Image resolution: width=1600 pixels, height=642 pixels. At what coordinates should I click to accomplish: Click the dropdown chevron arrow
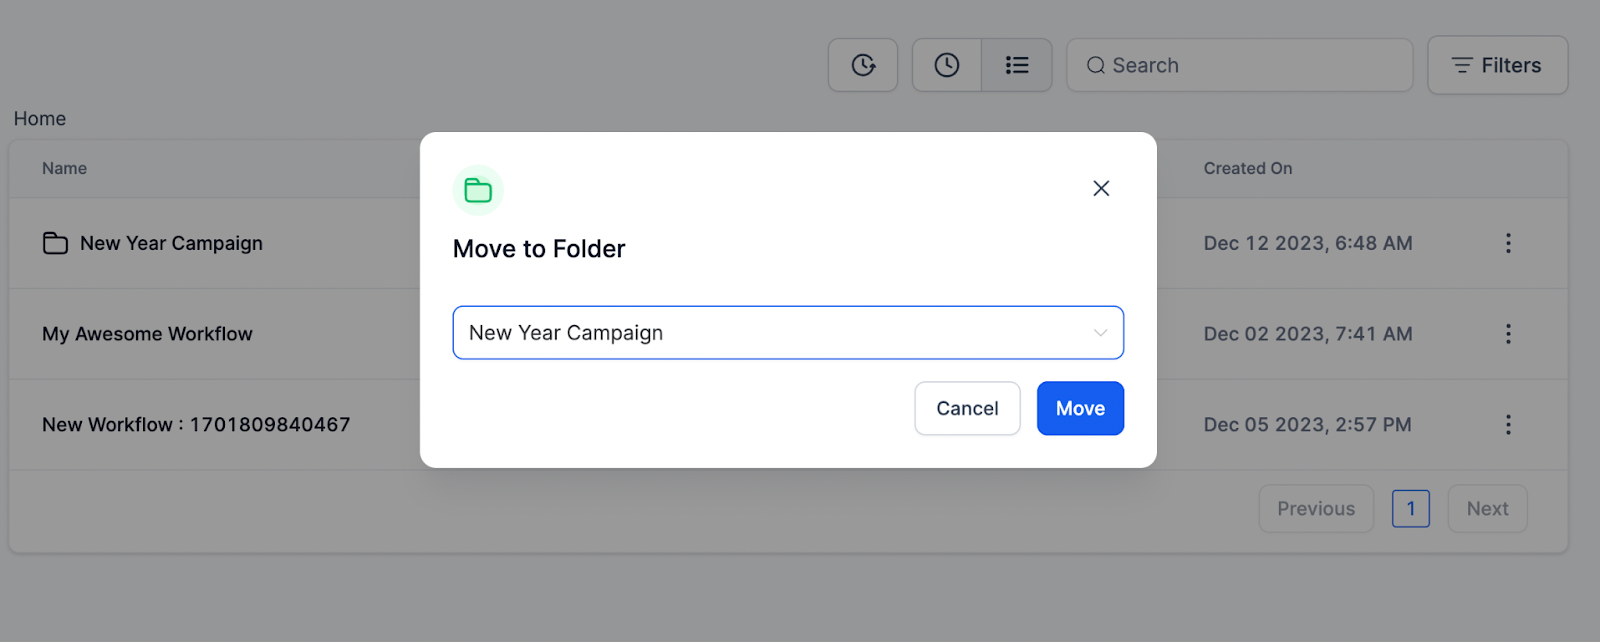tap(1100, 333)
